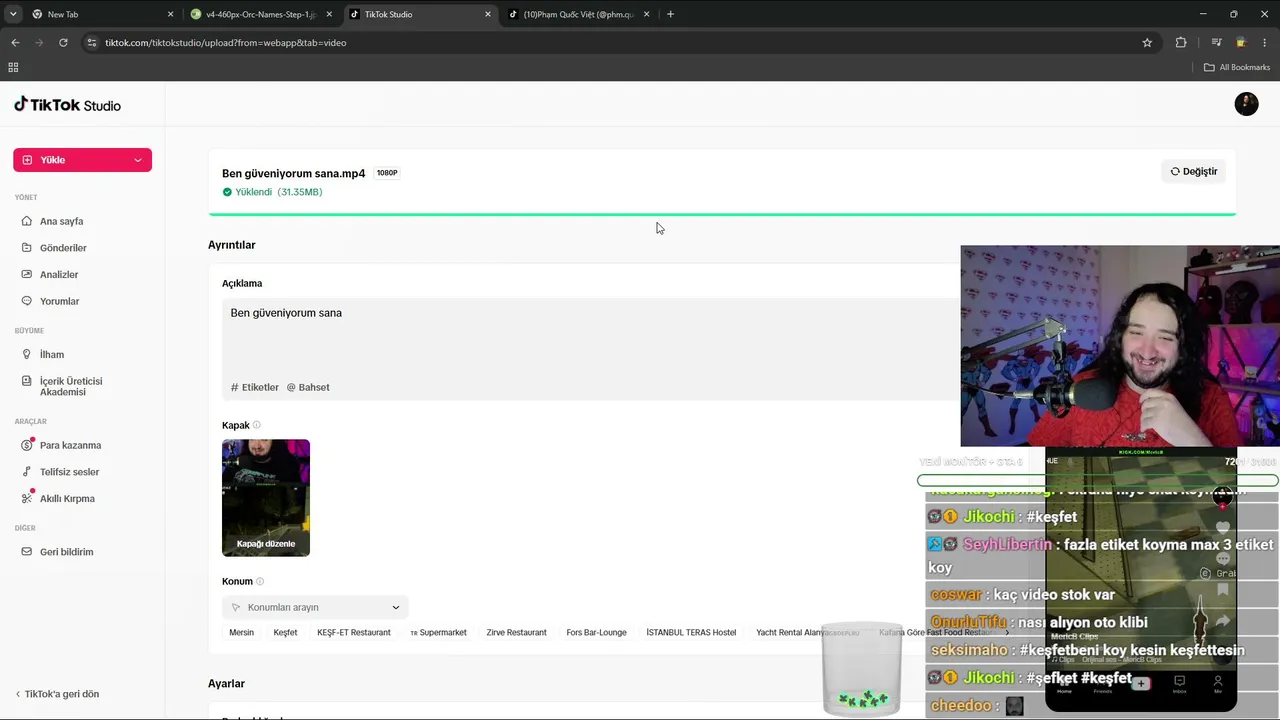1280x720 pixels.
Task: Choose KEŞF-ET Restaurant location chip
Action: 354,632
